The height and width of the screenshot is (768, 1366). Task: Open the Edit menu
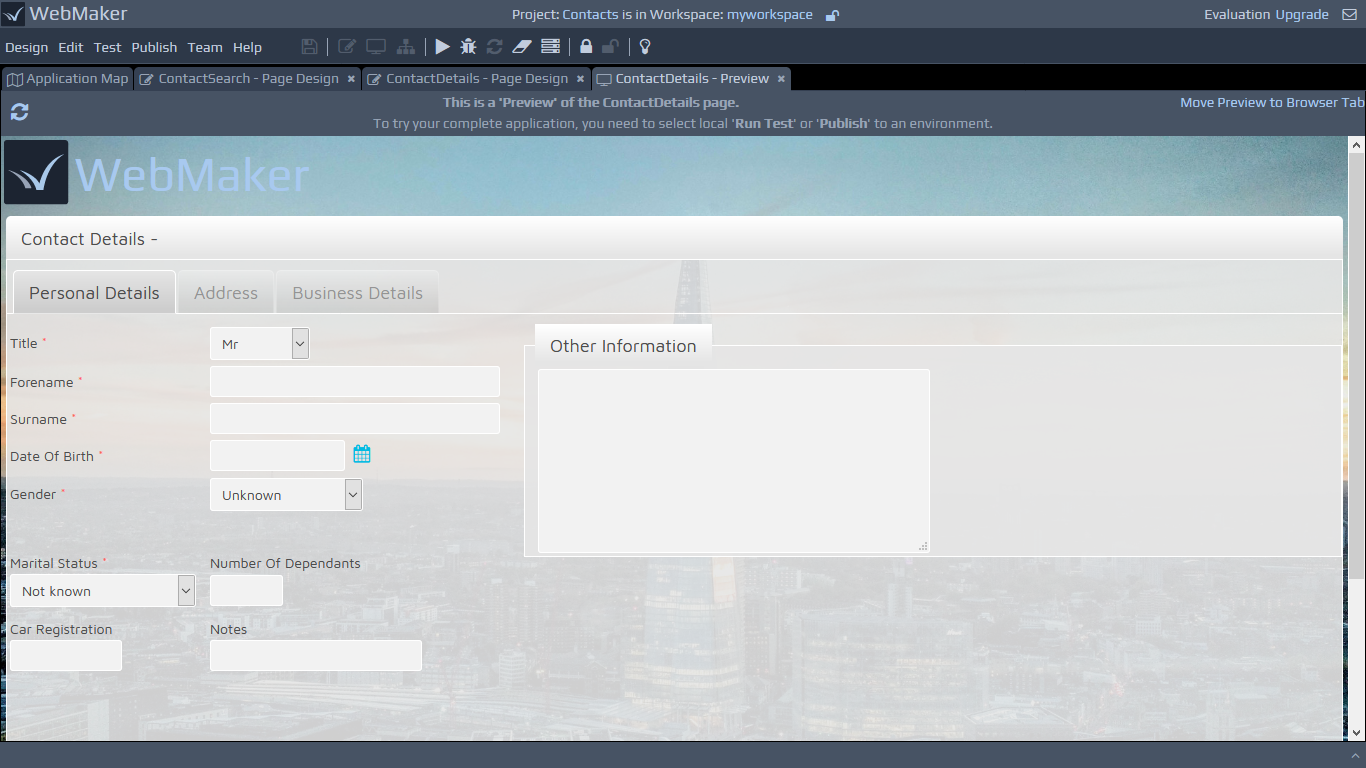tap(71, 47)
